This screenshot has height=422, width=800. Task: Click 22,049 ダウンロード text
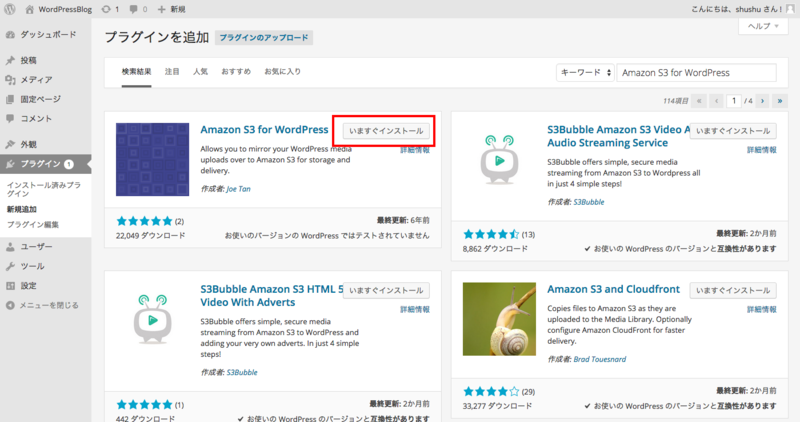[x=151, y=236]
